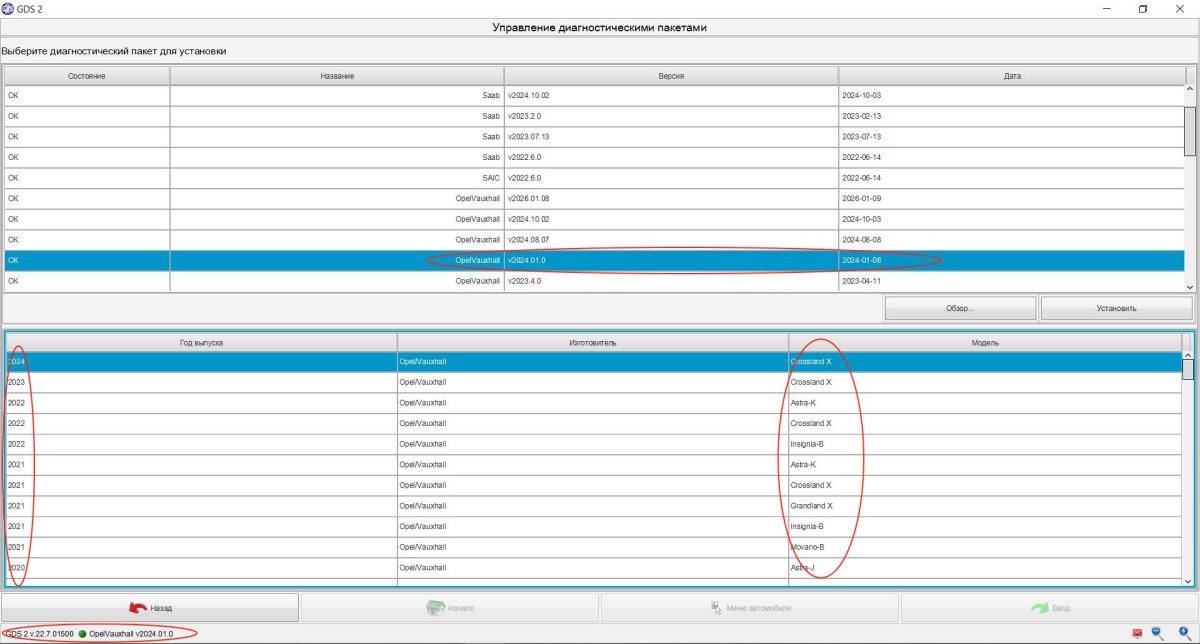1200x644 pixels.
Task: Click the Меню автомобиля button icon
Action: (716, 607)
